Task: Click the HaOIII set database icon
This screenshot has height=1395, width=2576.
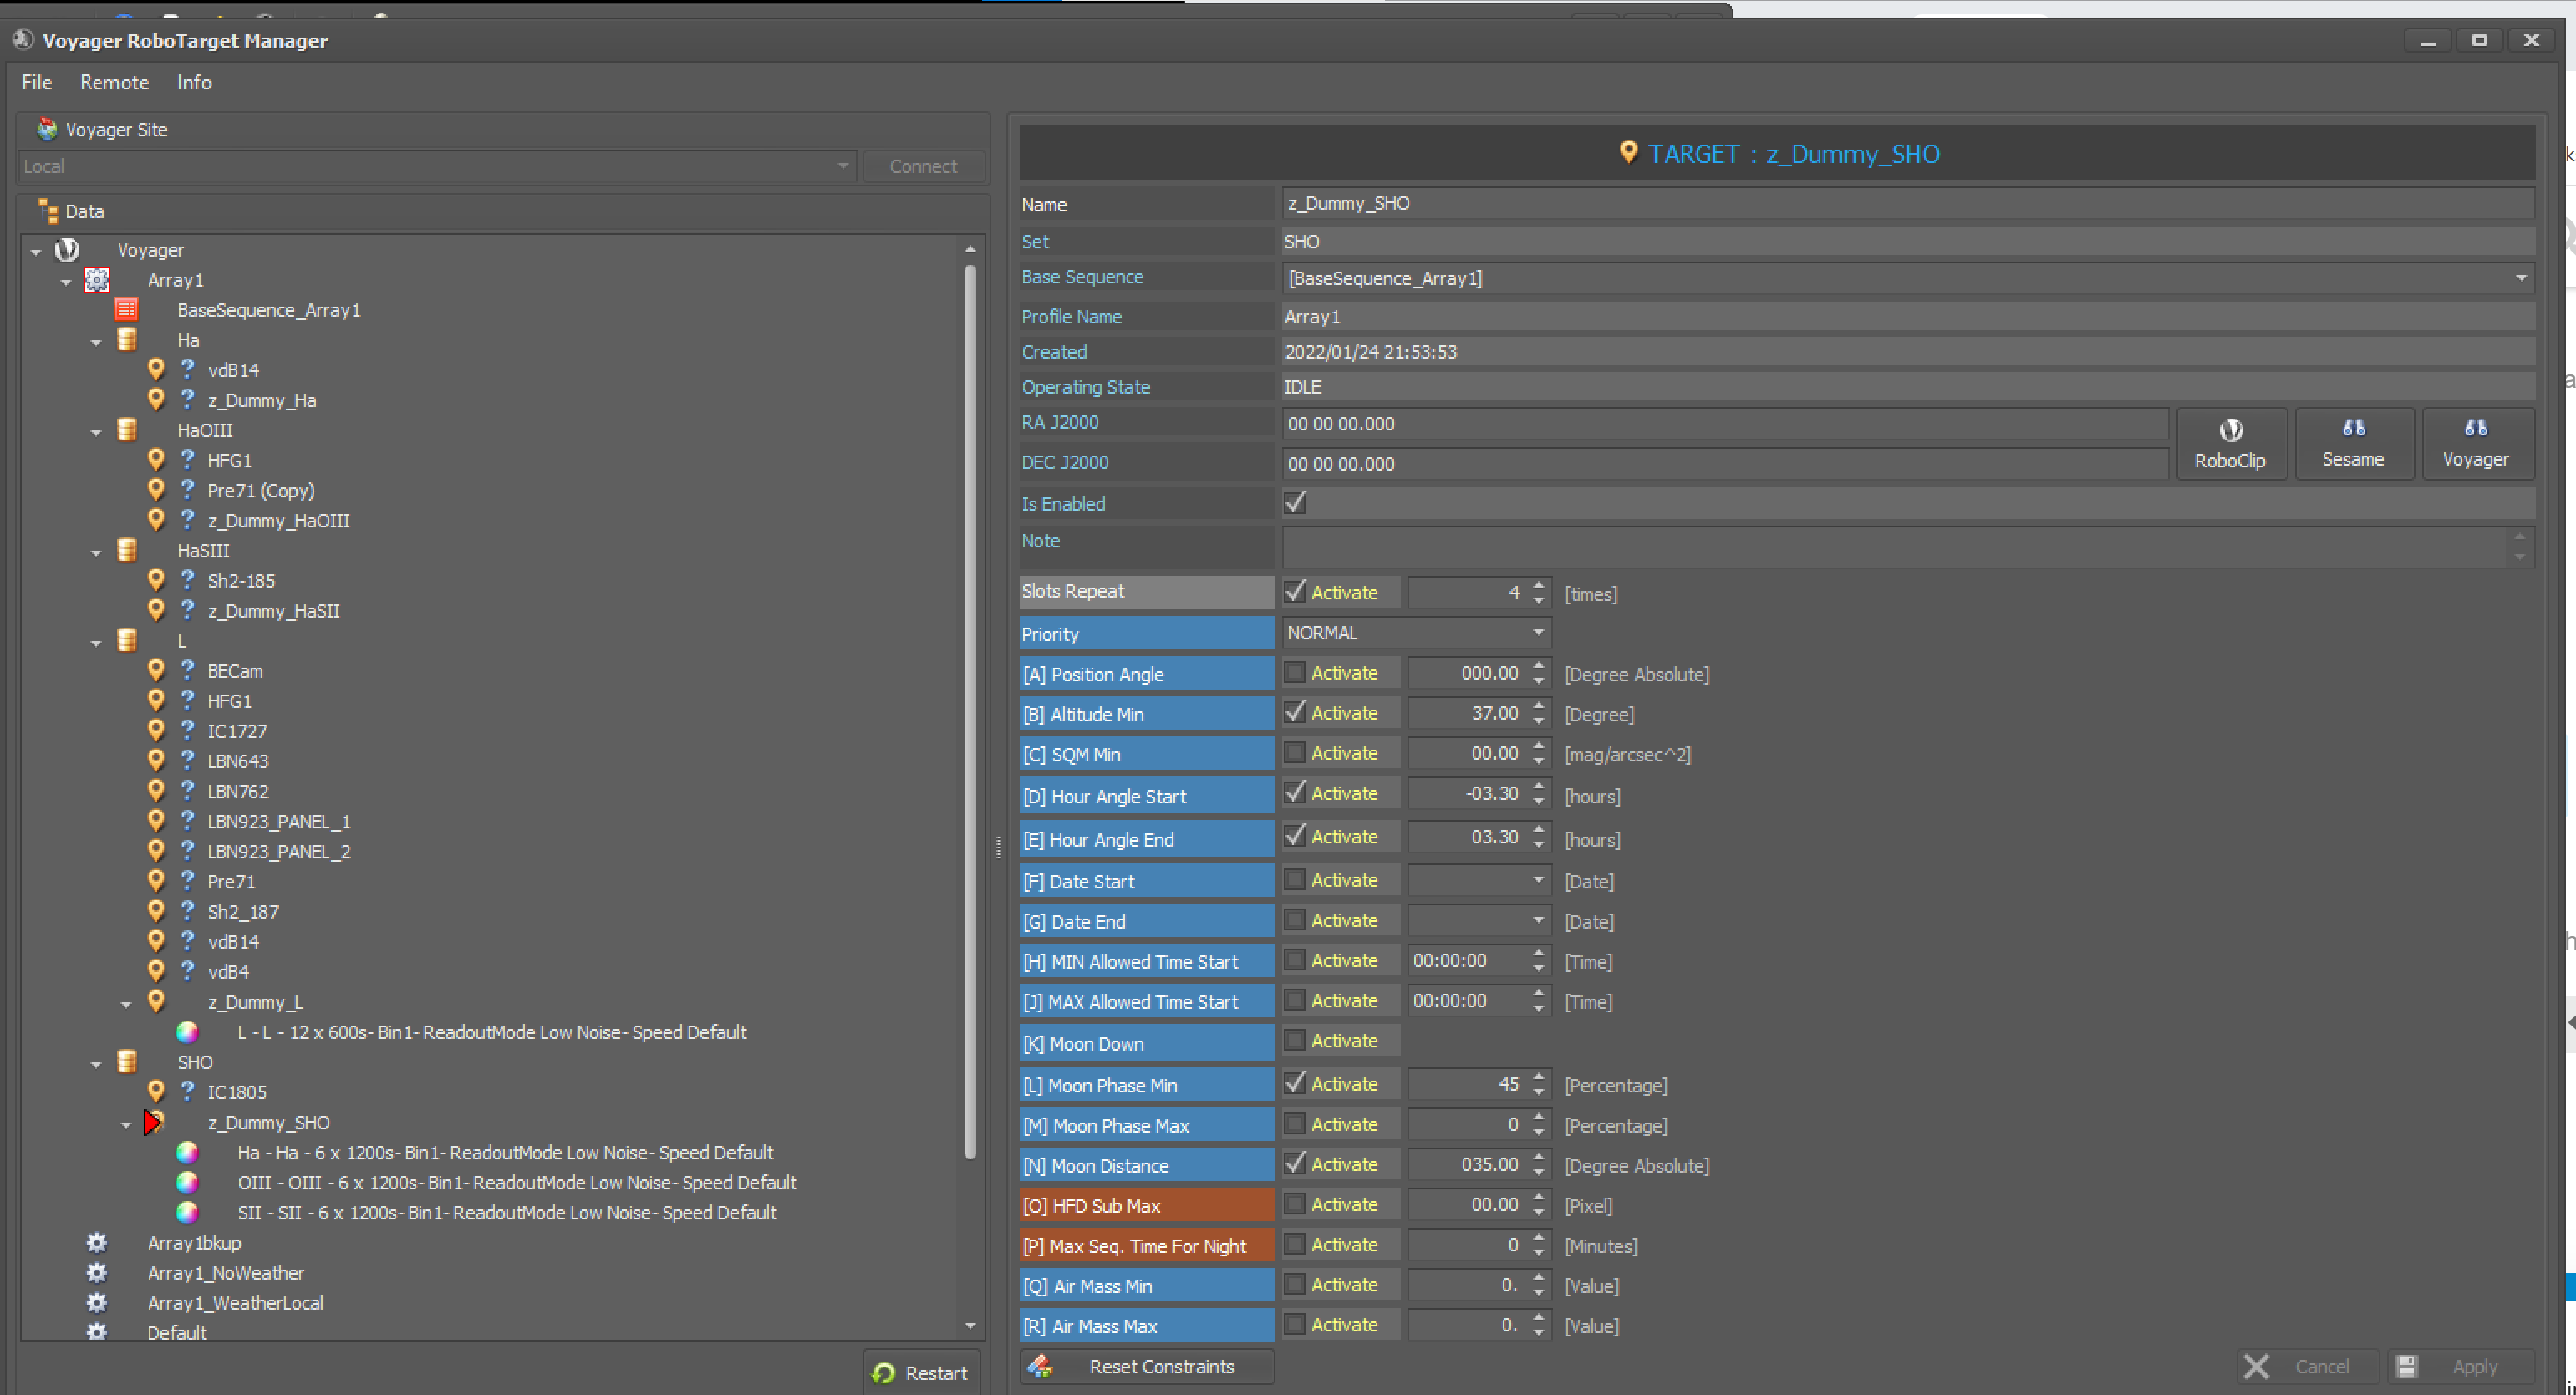Action: (x=127, y=430)
